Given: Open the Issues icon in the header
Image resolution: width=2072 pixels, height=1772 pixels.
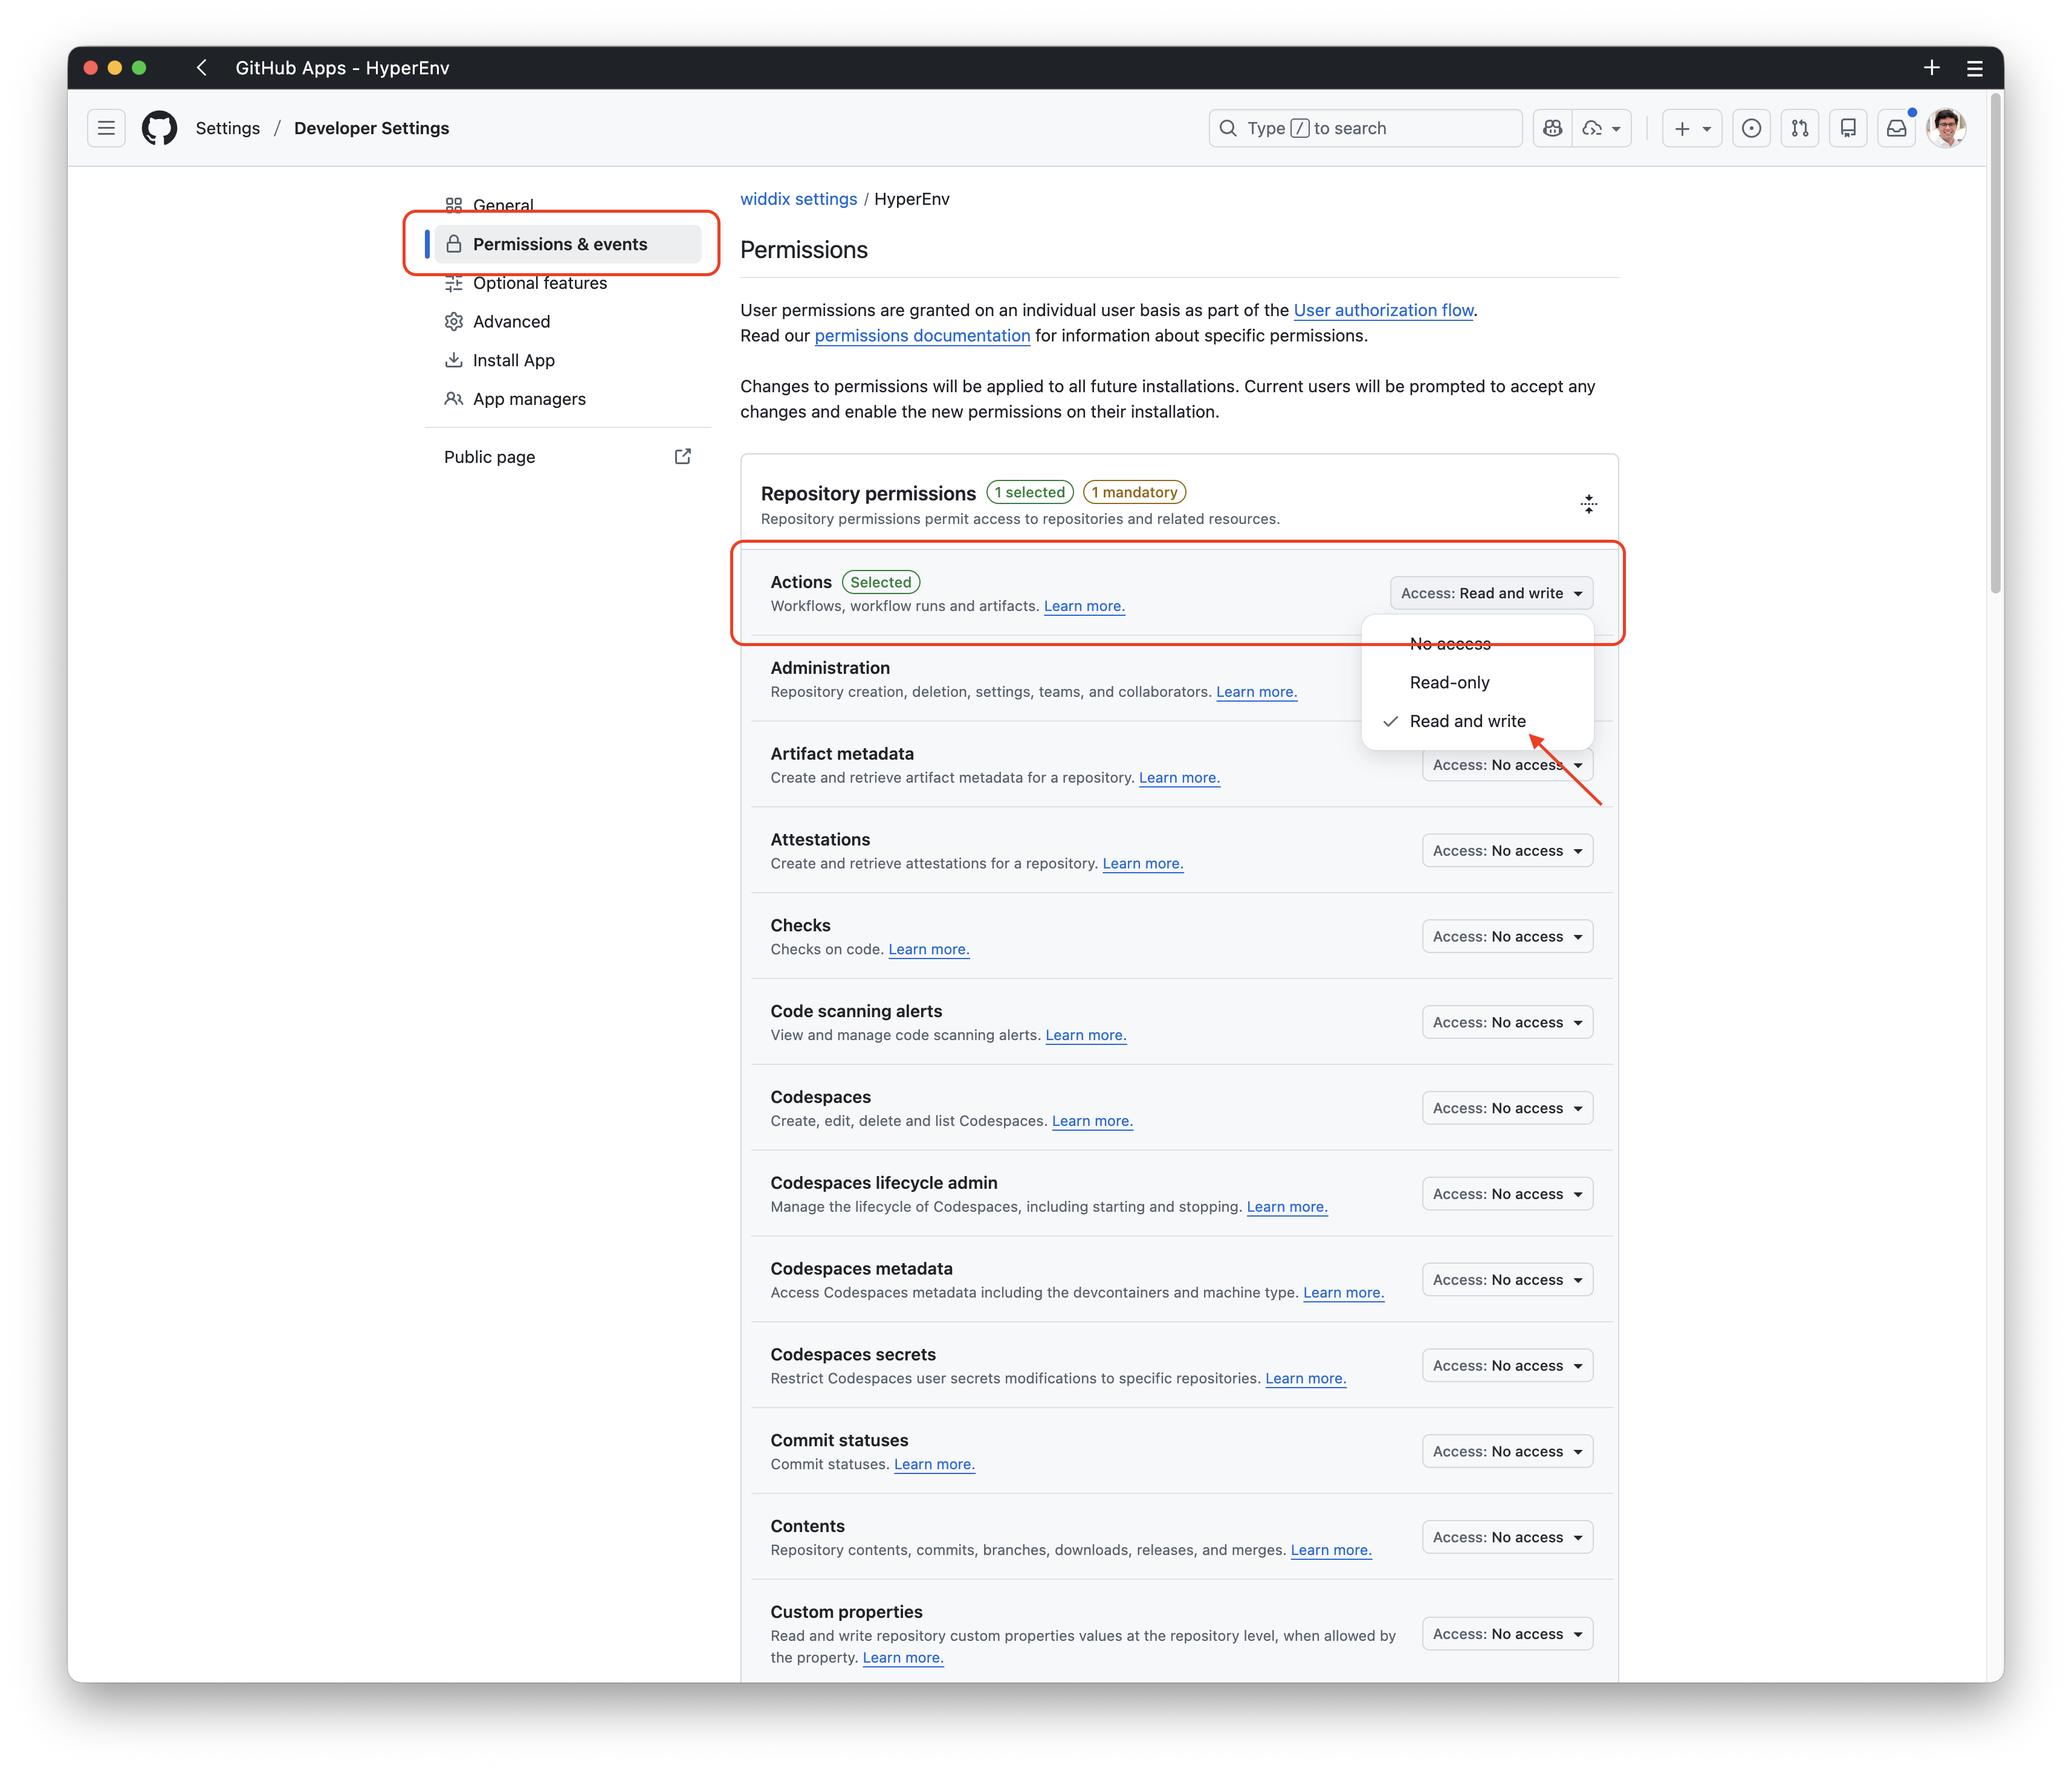Looking at the screenshot, I should click(1751, 128).
